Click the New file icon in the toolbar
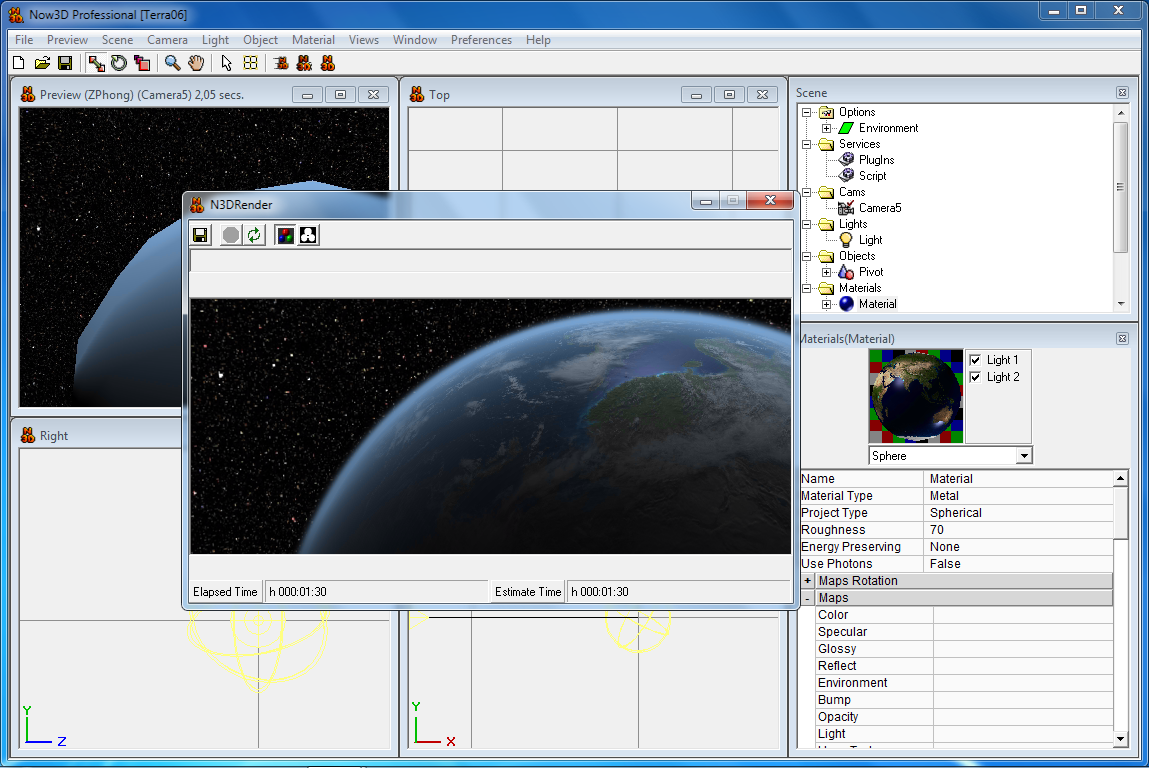This screenshot has height=768, width=1149. pos(18,63)
